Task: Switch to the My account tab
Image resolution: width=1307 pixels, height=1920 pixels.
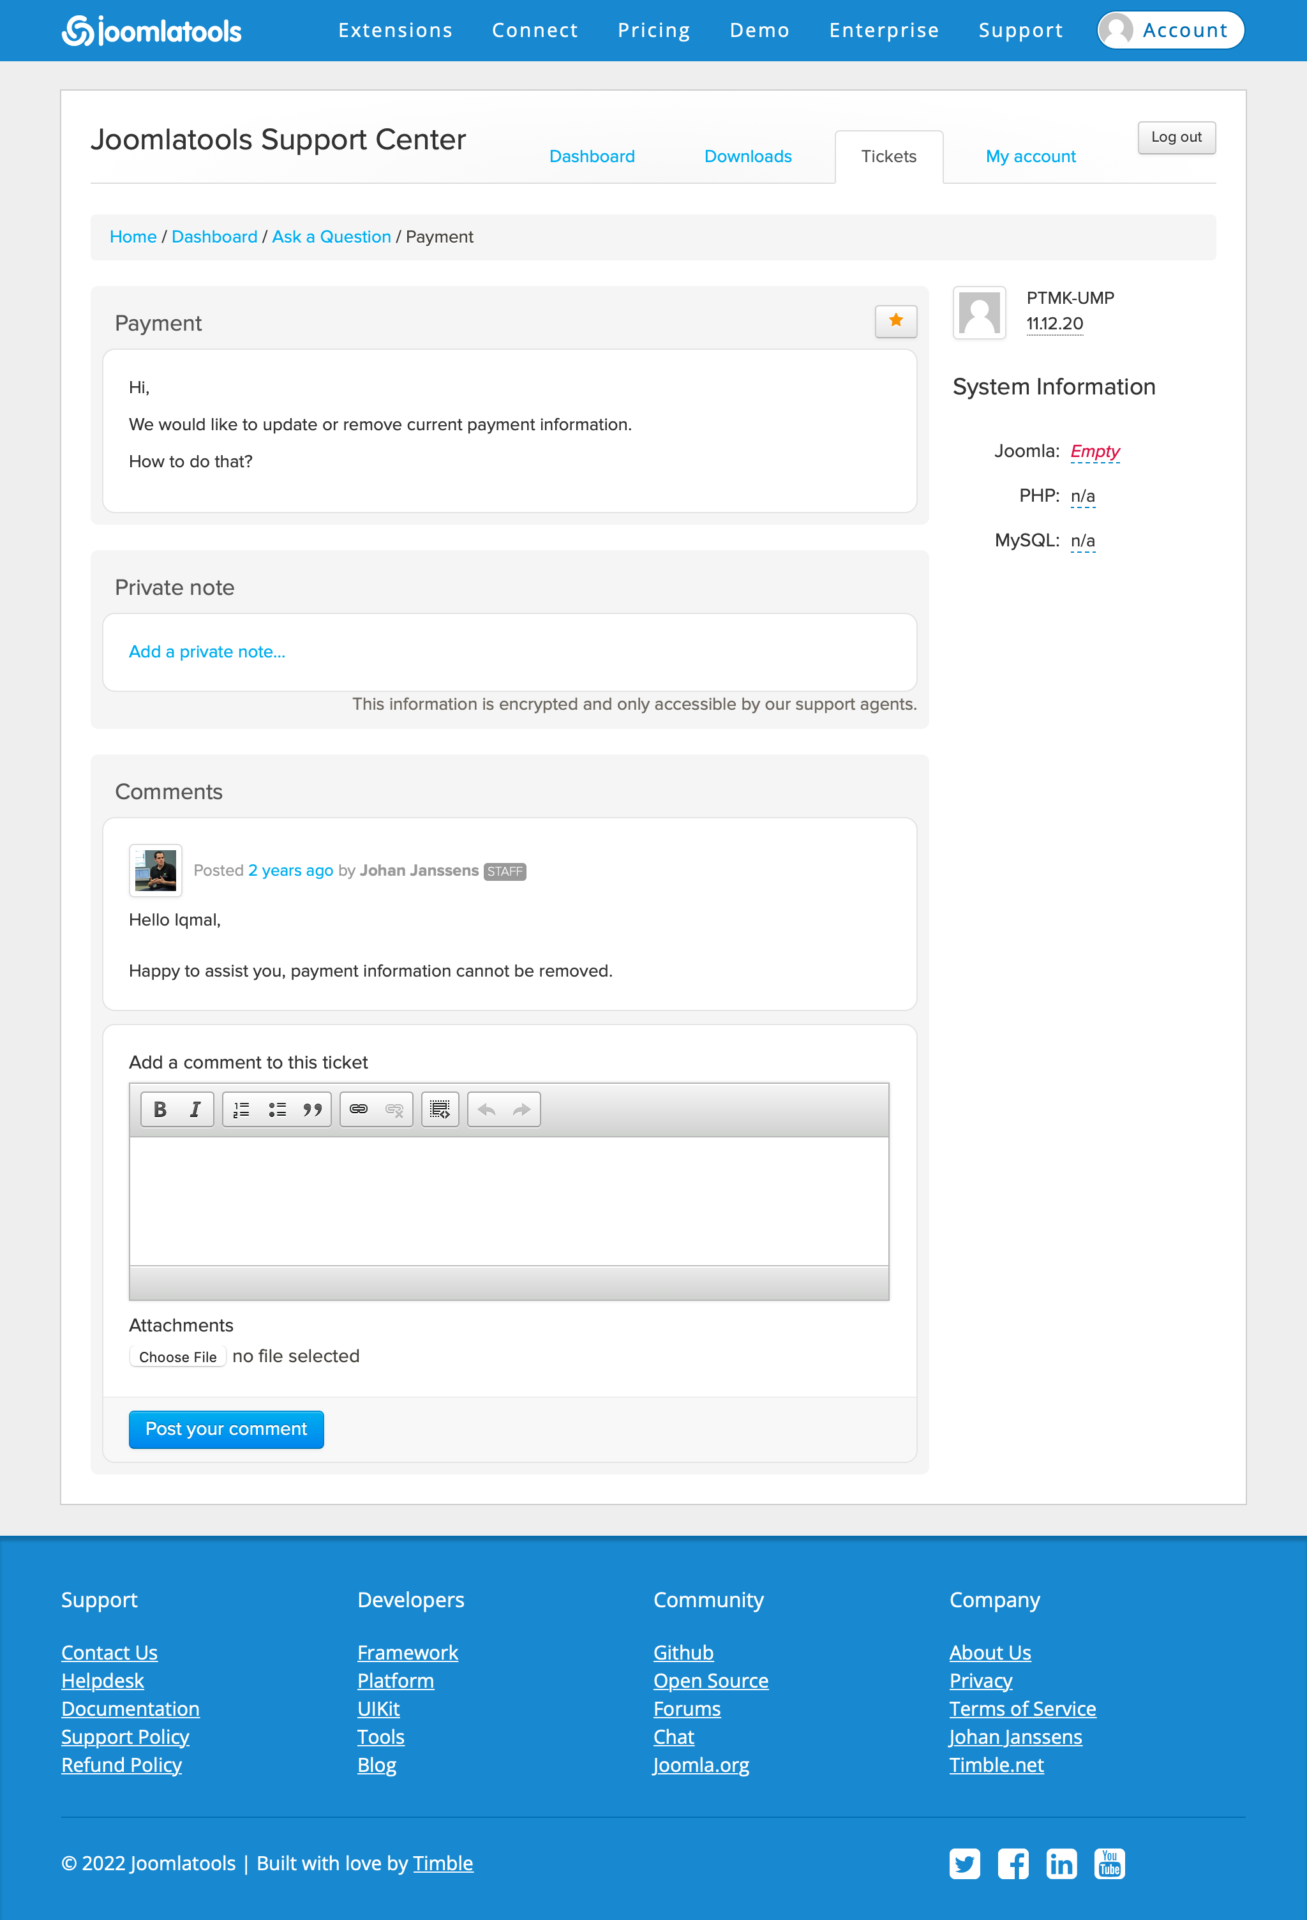Action: (x=1031, y=156)
